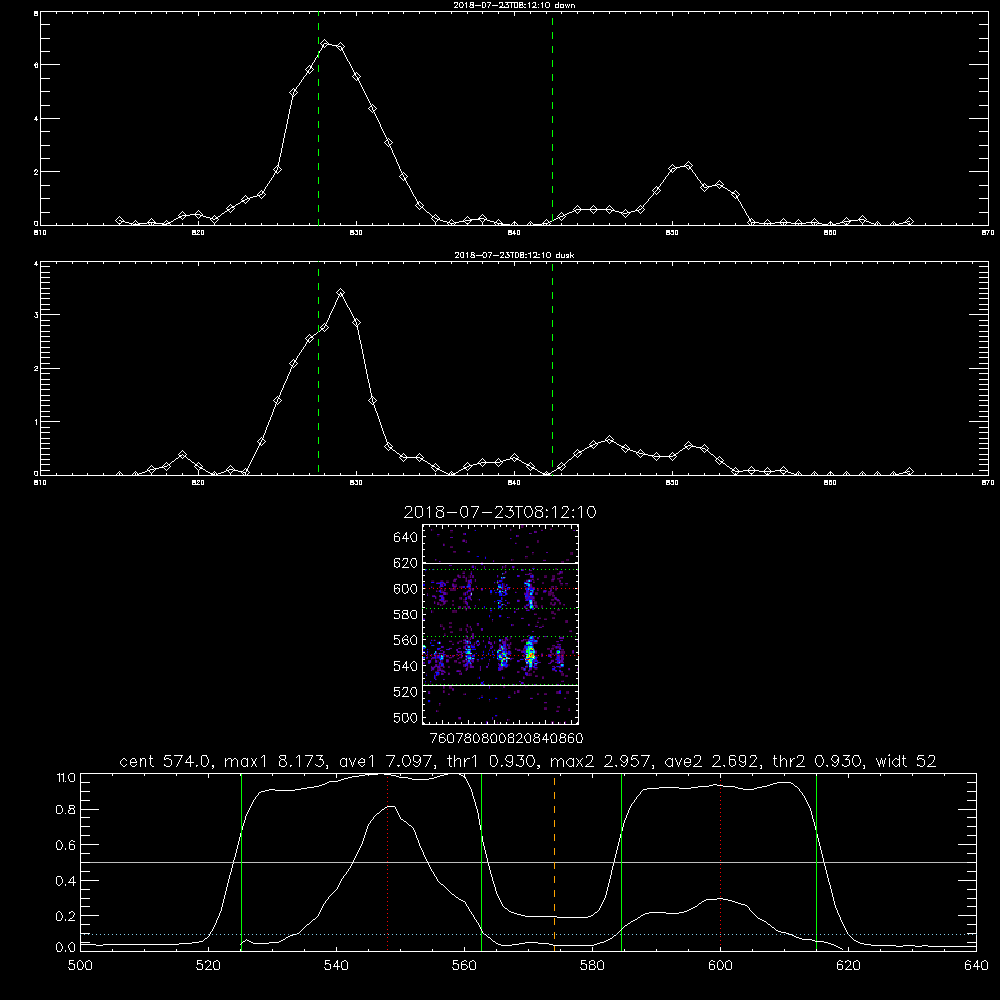The width and height of the screenshot is (1000, 1000).
Task: Click the '580' y-axis label beside spectral image
Action: tap(406, 615)
